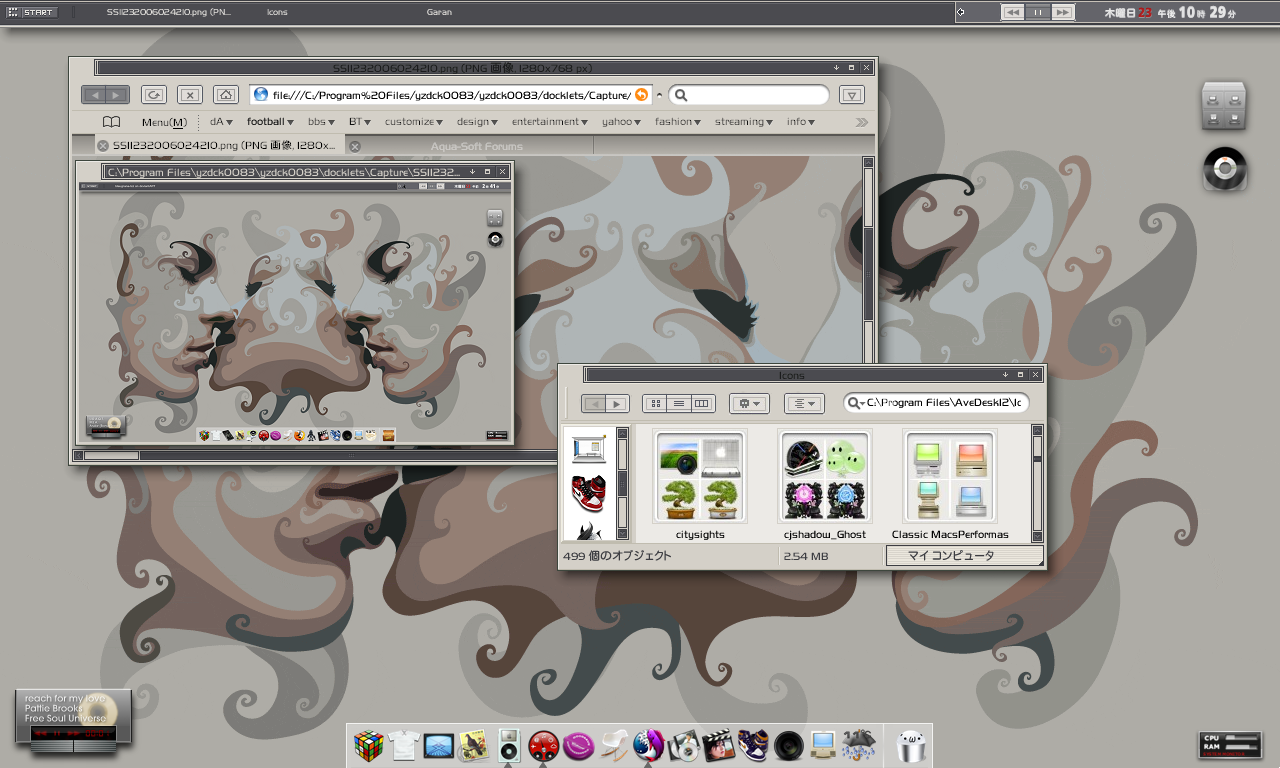
Task: Open the bird postage stamp dock icon
Action: click(x=474, y=745)
